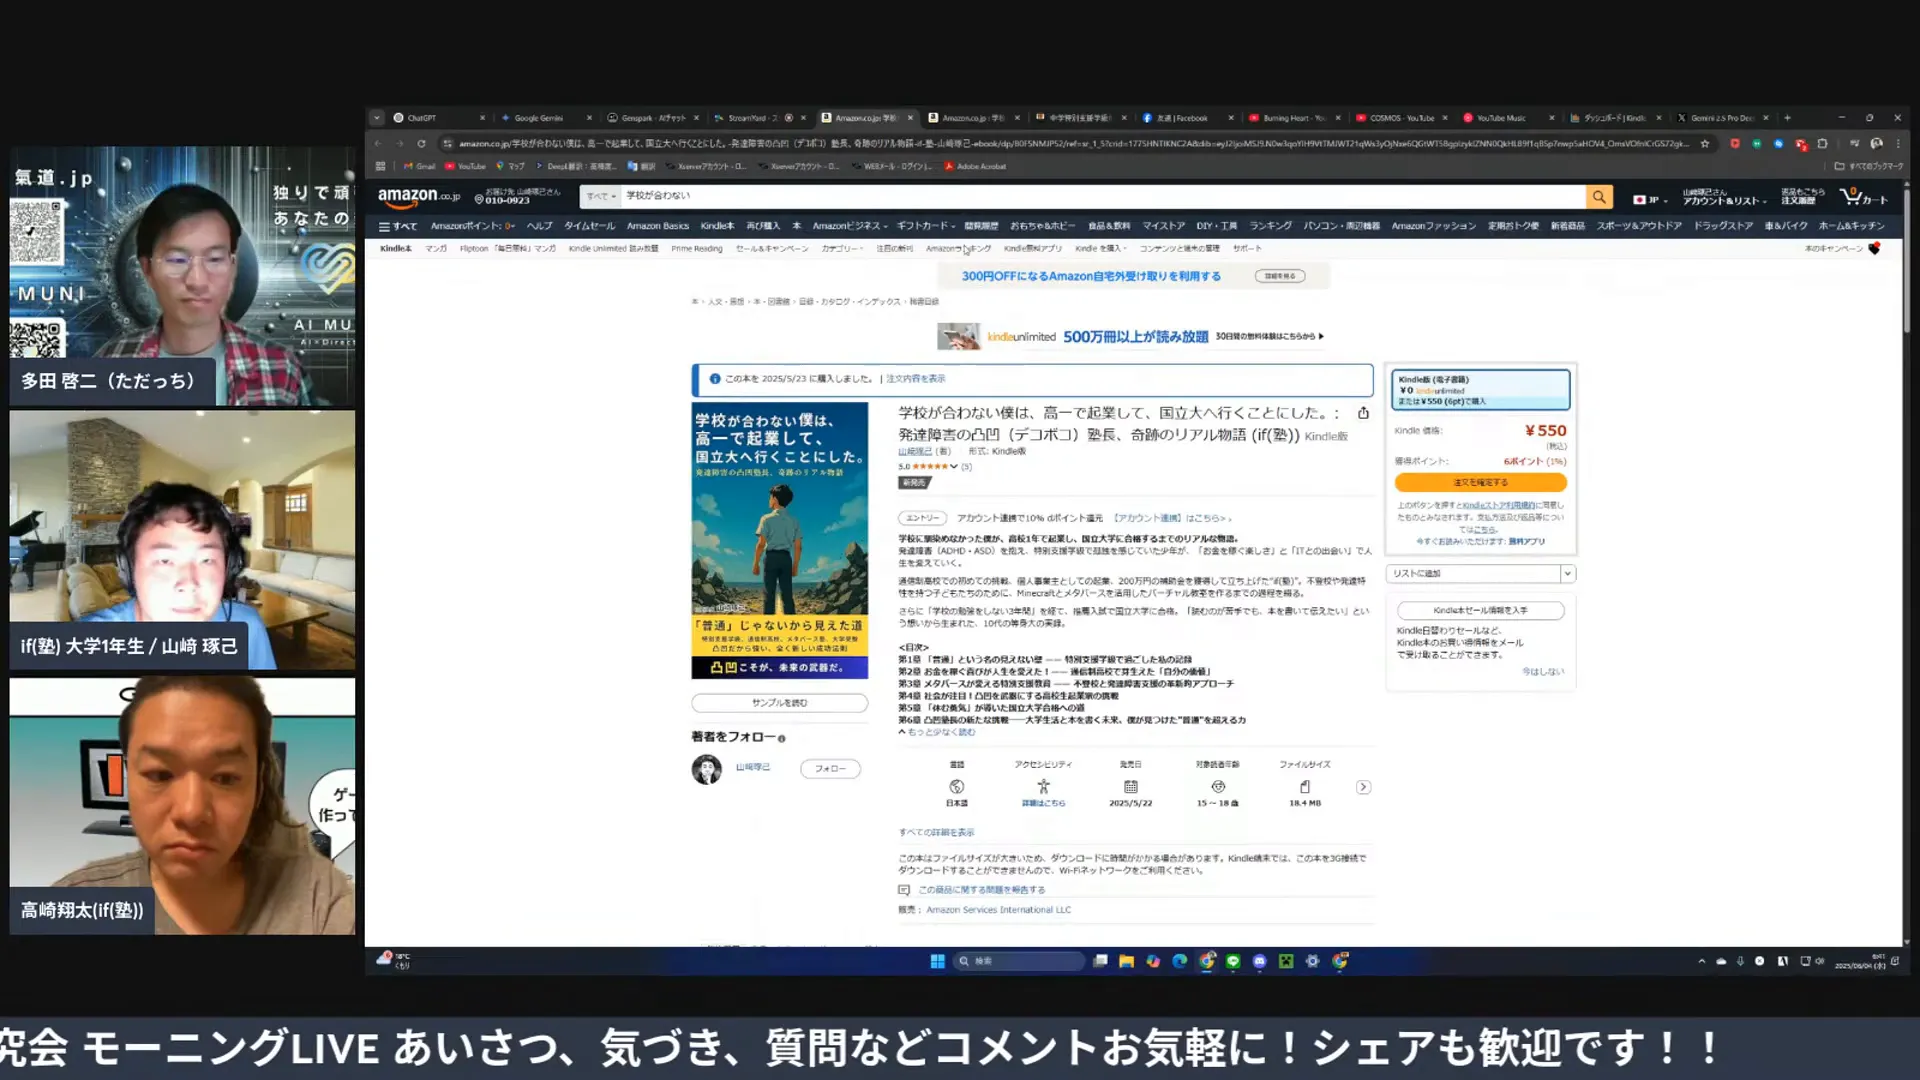Click the サンプルを読む button
Screen dimensions: 1920x1080
pyautogui.click(x=780, y=704)
